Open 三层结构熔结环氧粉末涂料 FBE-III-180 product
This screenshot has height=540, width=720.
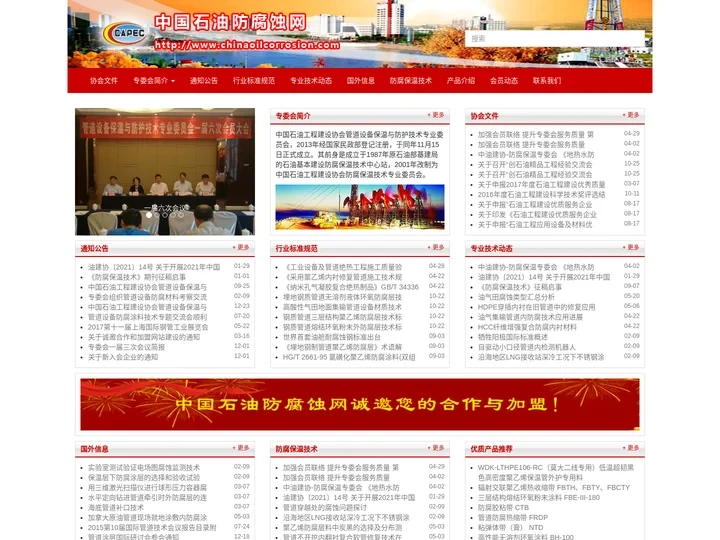(x=539, y=498)
